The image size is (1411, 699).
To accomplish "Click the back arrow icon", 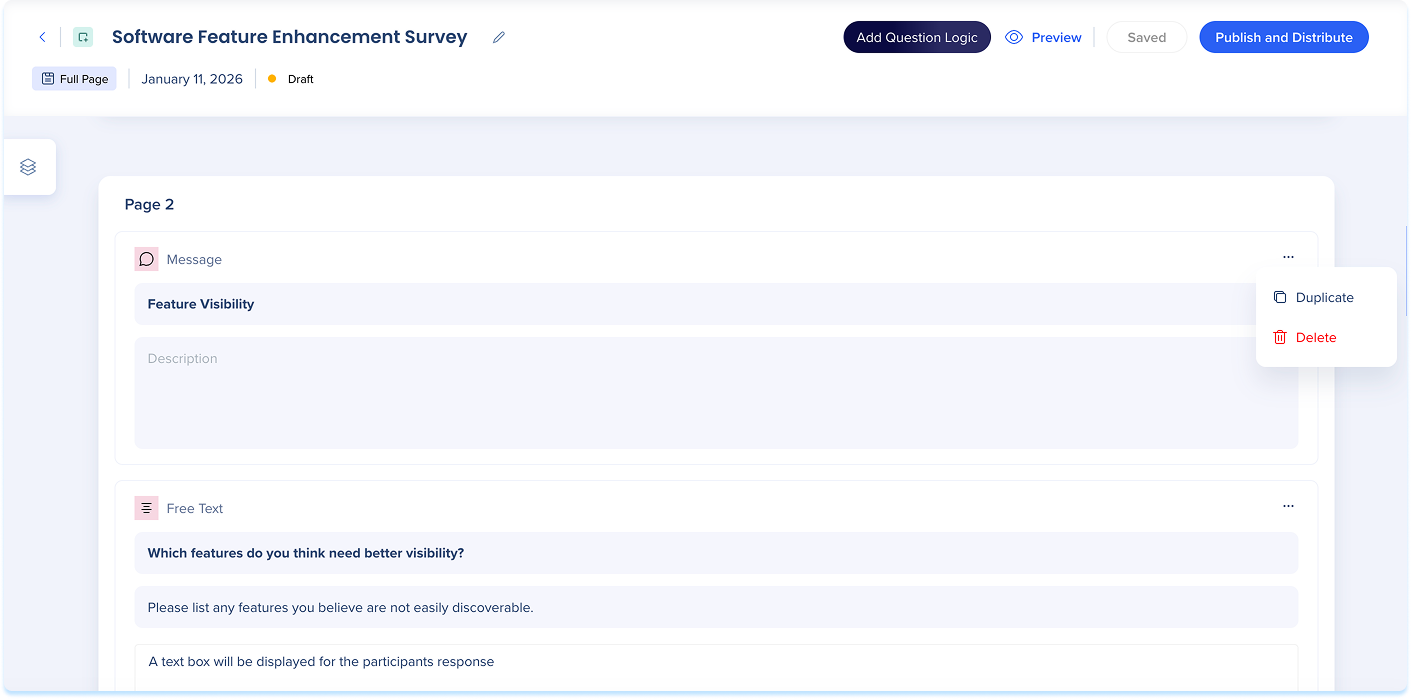I will [x=42, y=37].
